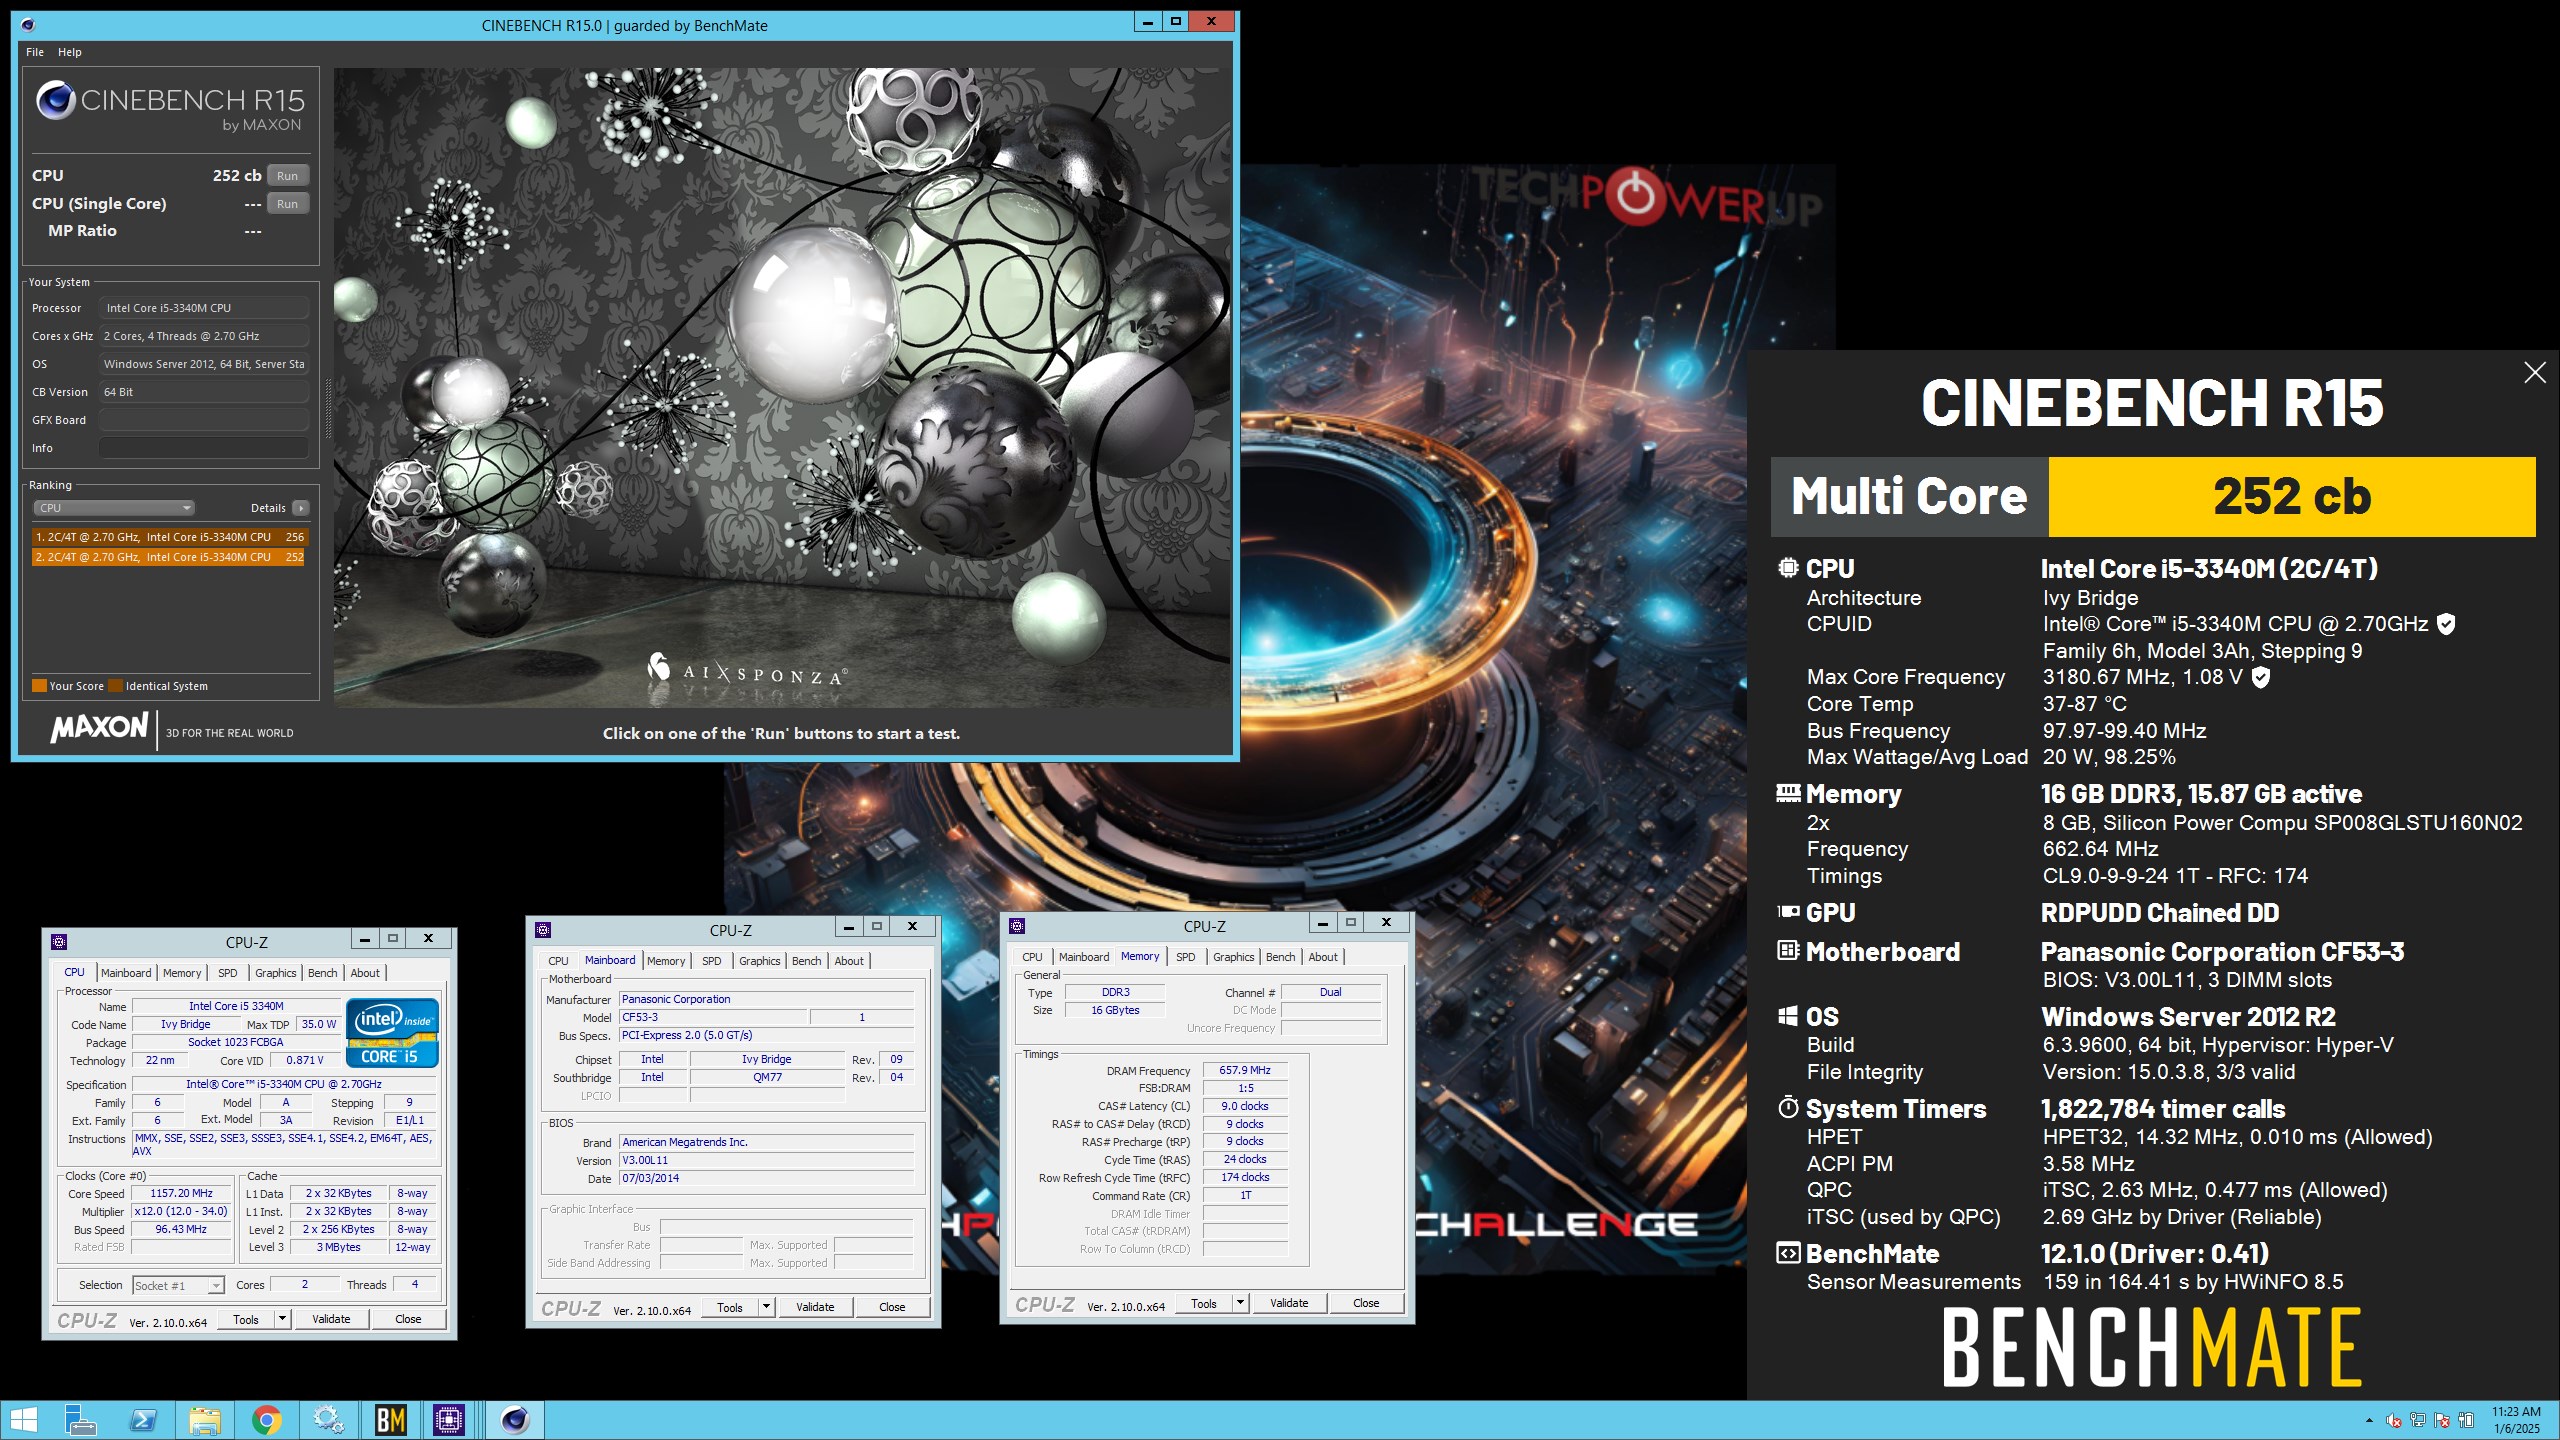Image resolution: width=2560 pixels, height=1440 pixels.
Task: Close the BenchMate result panel with the X
Action: click(x=2535, y=373)
